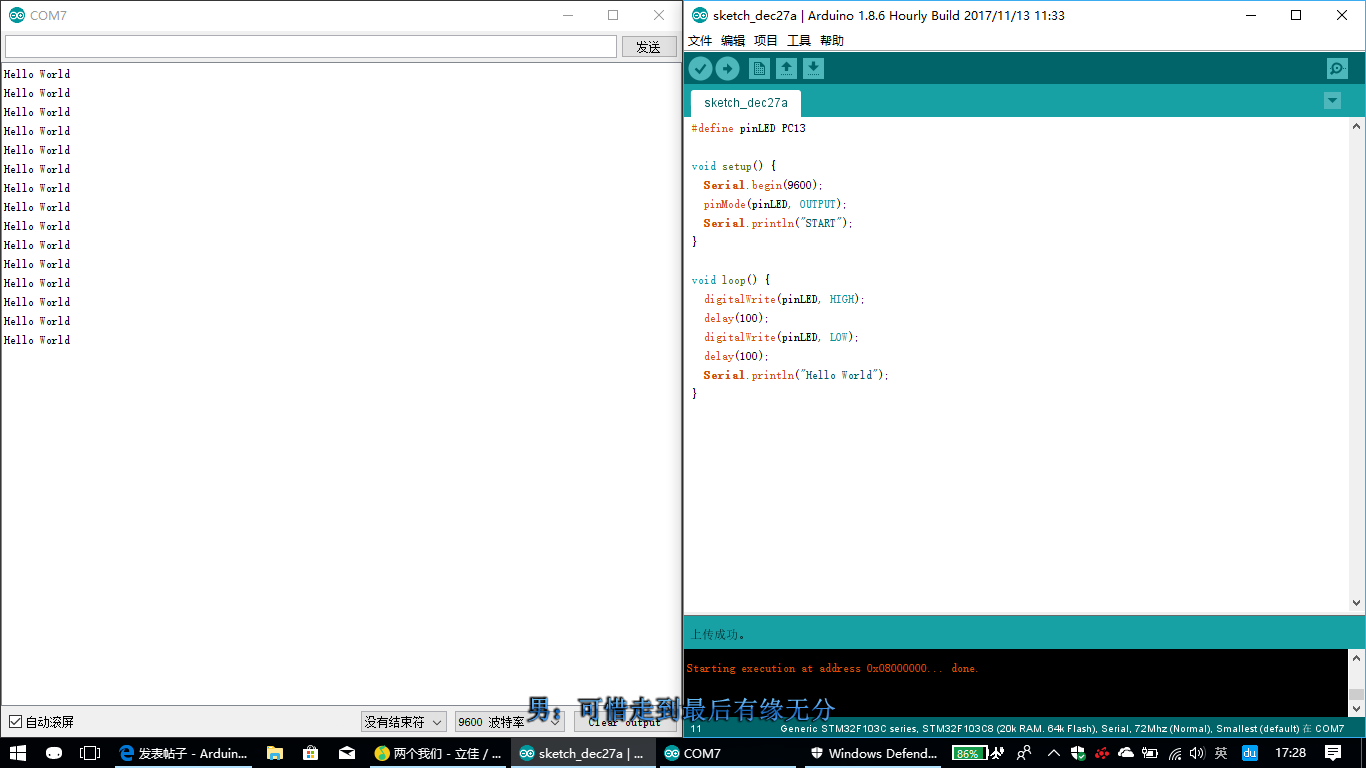This screenshot has width=1366, height=768.
Task: Click the power plug tray icon
Action: coord(1150,753)
